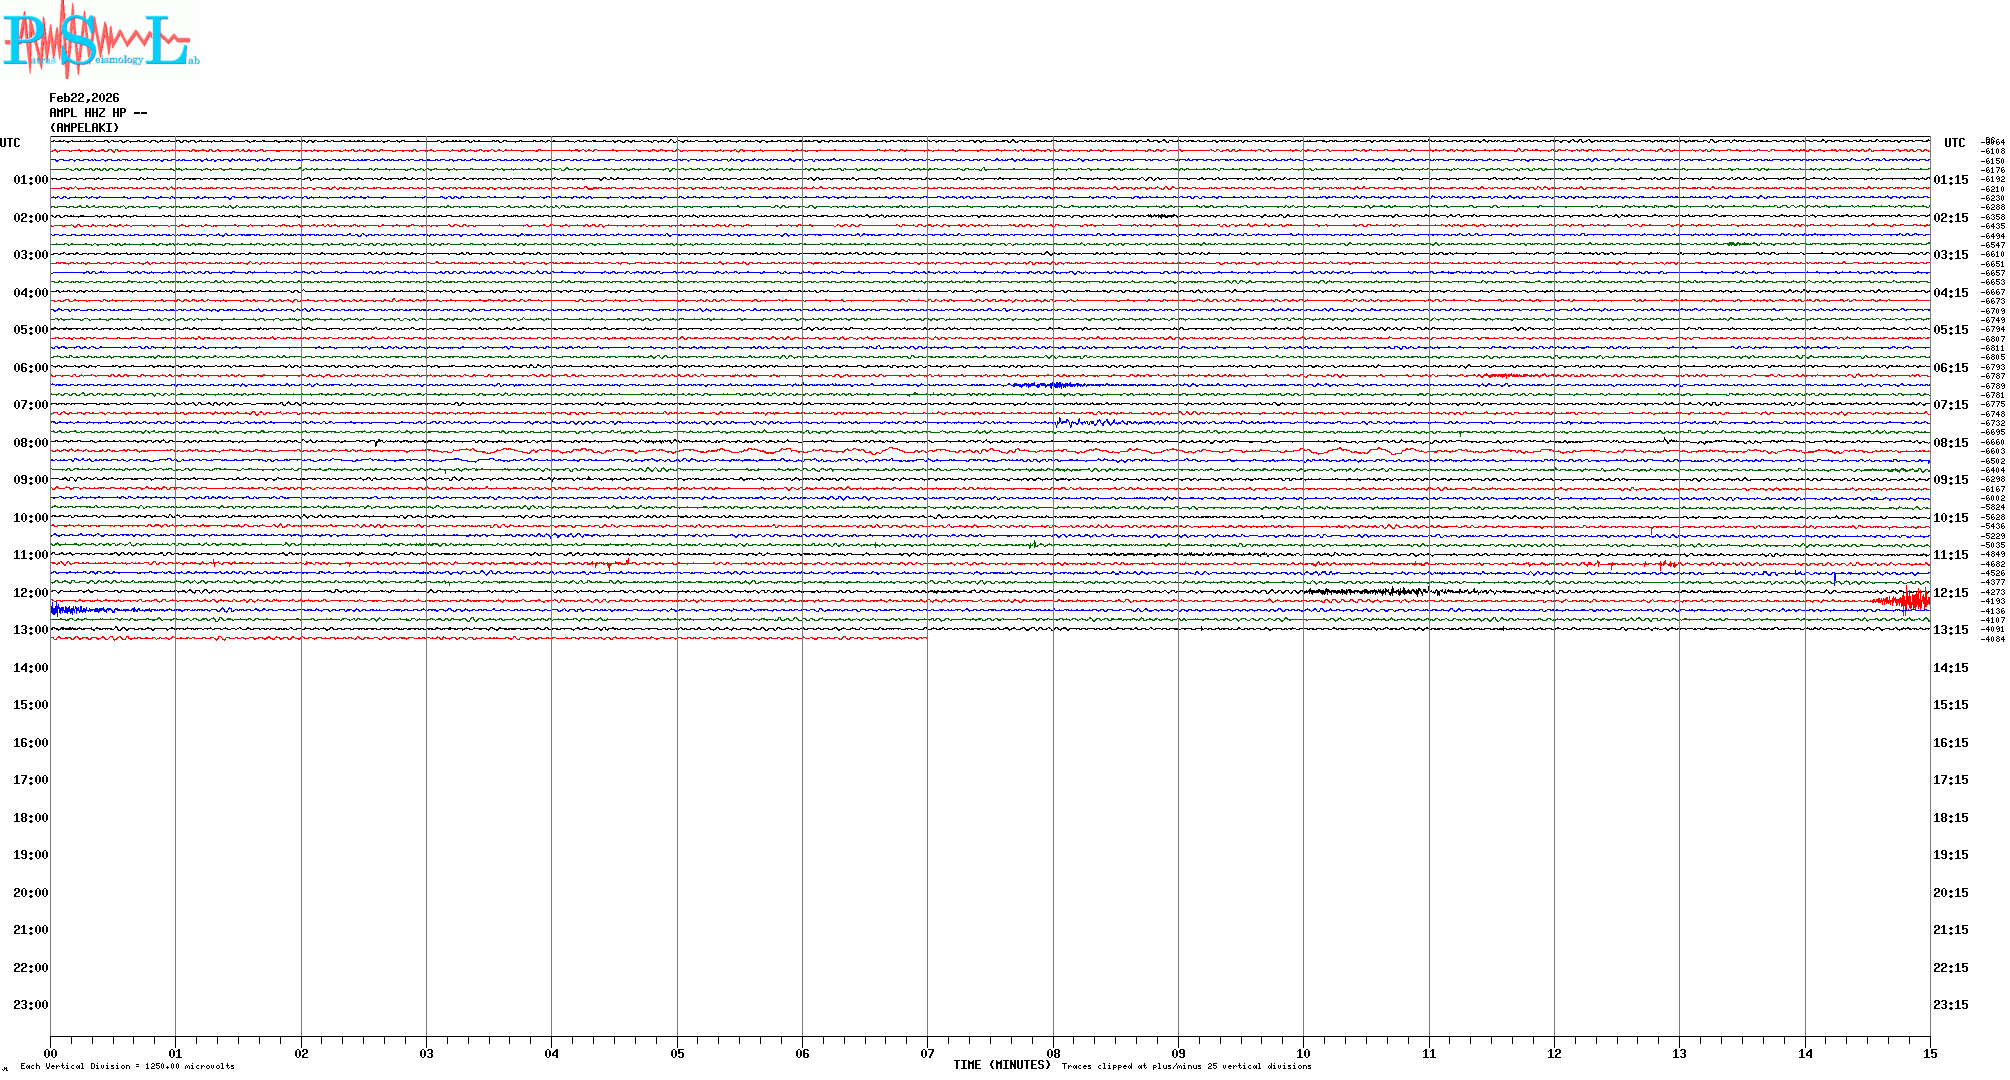Click the 14:15 label on right axis
Image resolution: width=2010 pixels, height=1080 pixels.
click(x=1950, y=668)
